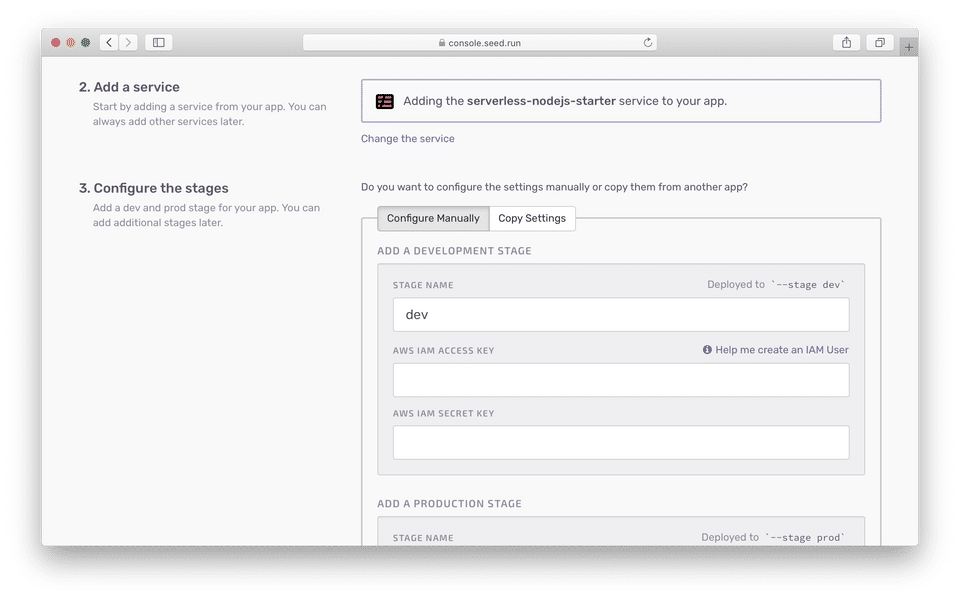Click the AWS IAM Secret Key field
Viewport: 960px width, 601px height.
click(x=621, y=442)
